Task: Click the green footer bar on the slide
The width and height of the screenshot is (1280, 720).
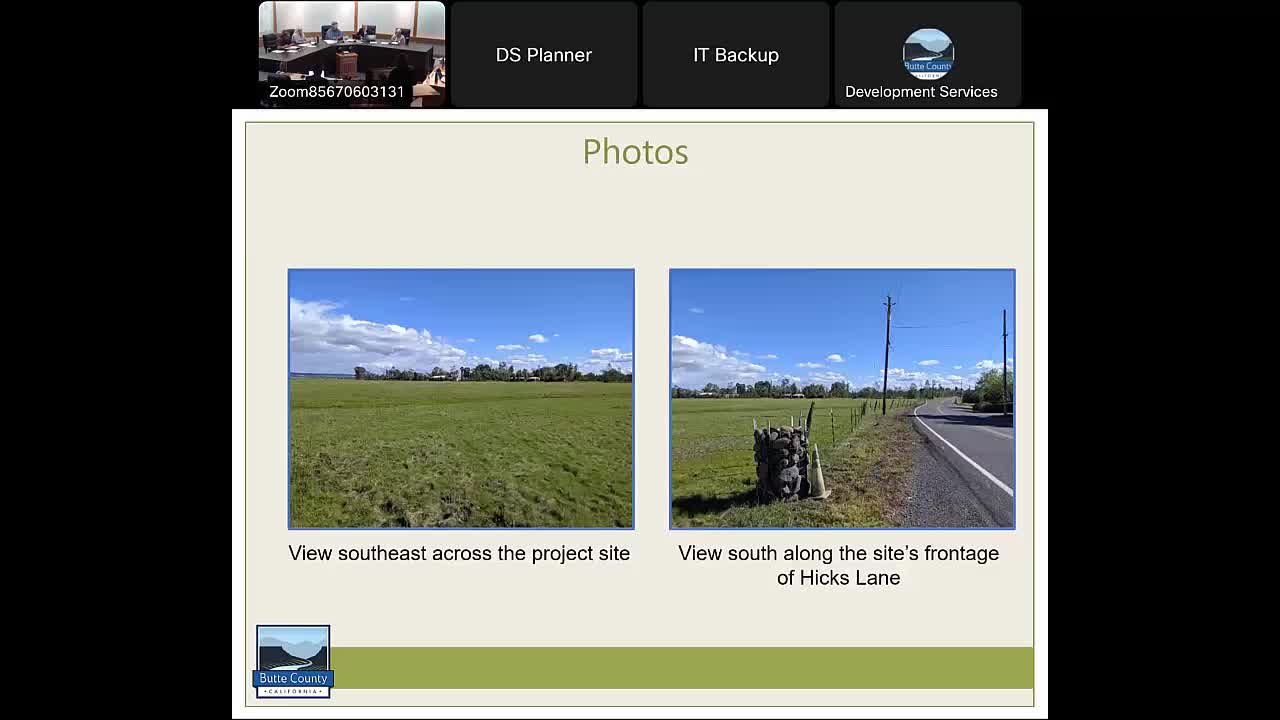Action: pos(680,667)
